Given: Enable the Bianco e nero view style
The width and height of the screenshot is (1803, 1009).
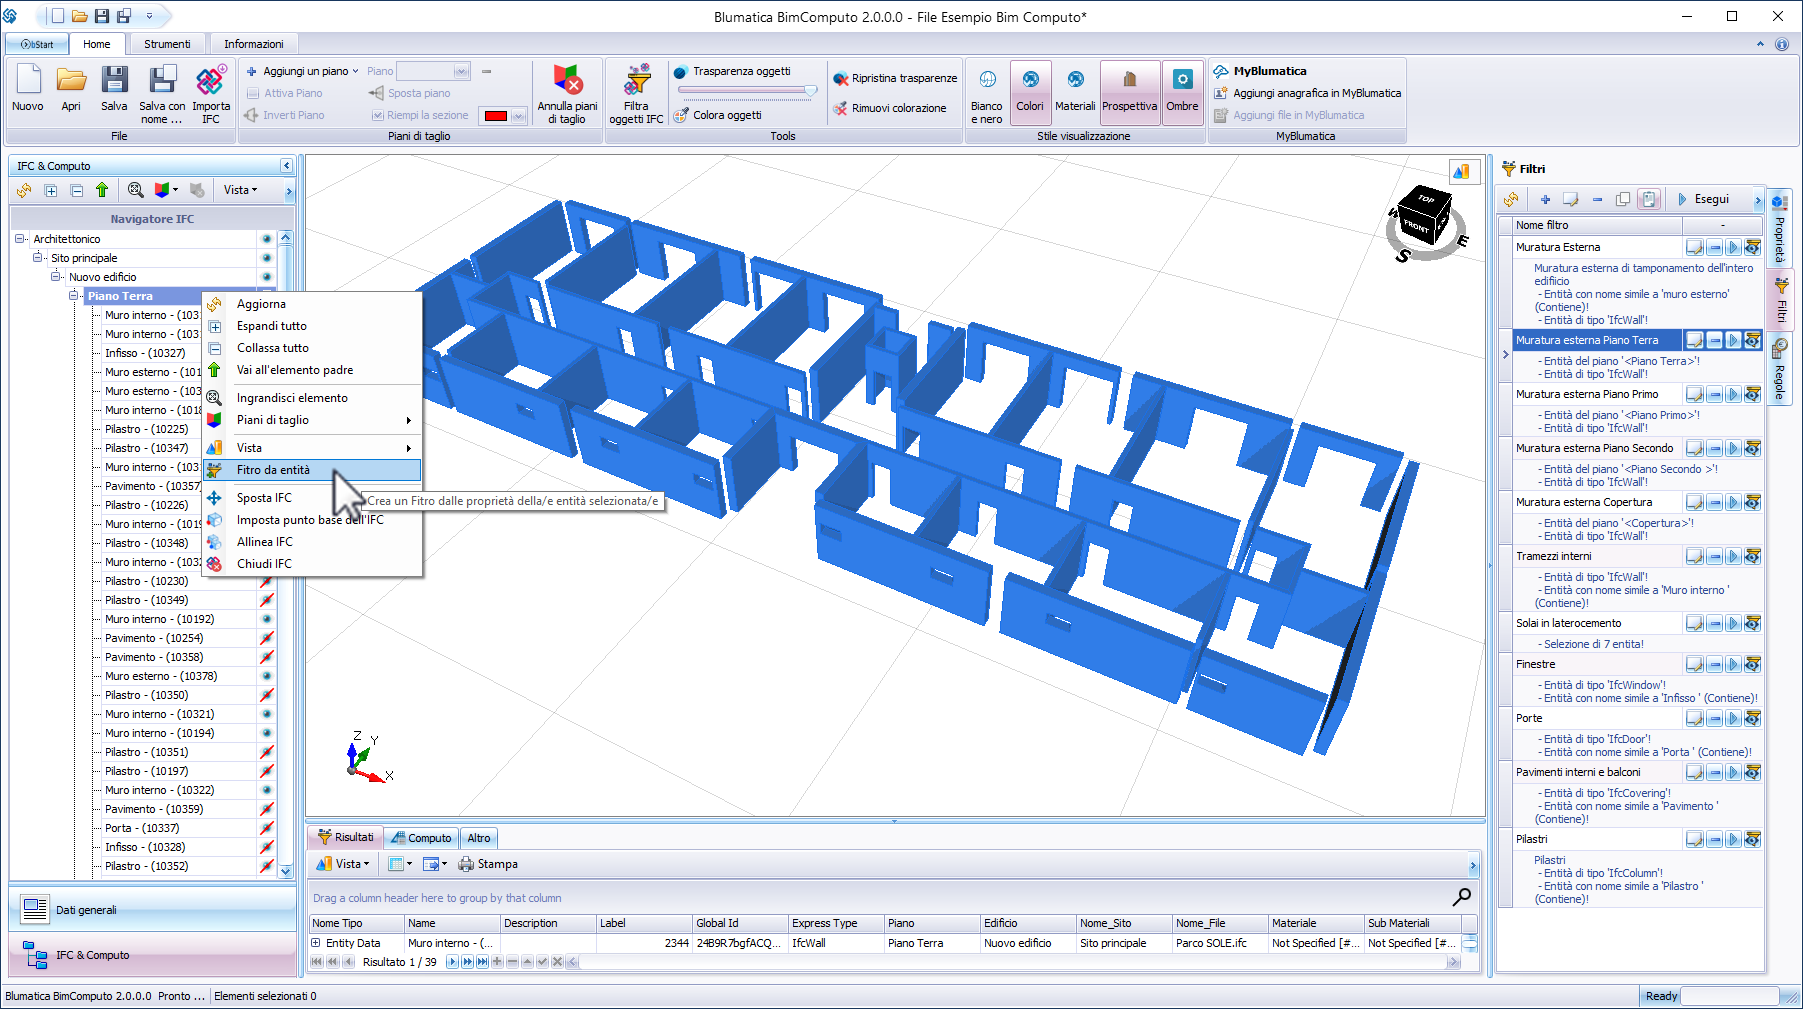Looking at the screenshot, I should [986, 93].
